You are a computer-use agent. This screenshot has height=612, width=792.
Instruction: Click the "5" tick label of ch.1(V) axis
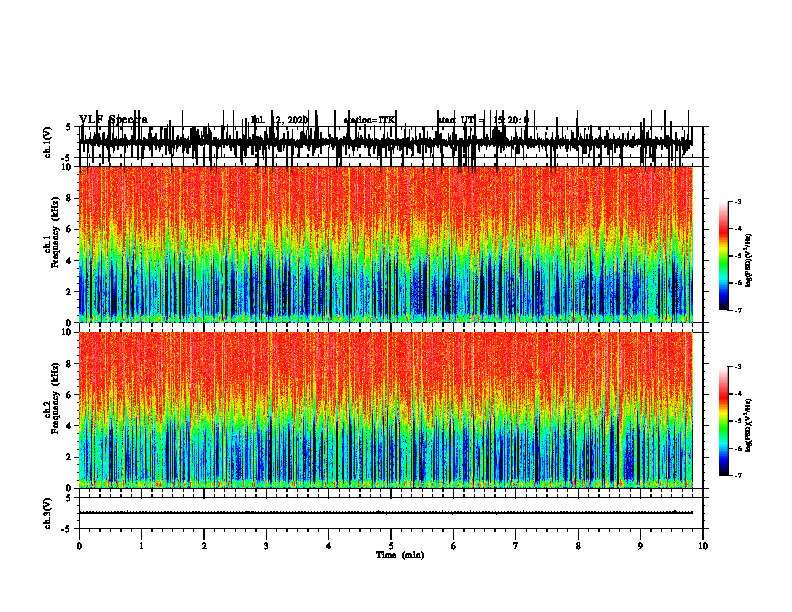68,128
